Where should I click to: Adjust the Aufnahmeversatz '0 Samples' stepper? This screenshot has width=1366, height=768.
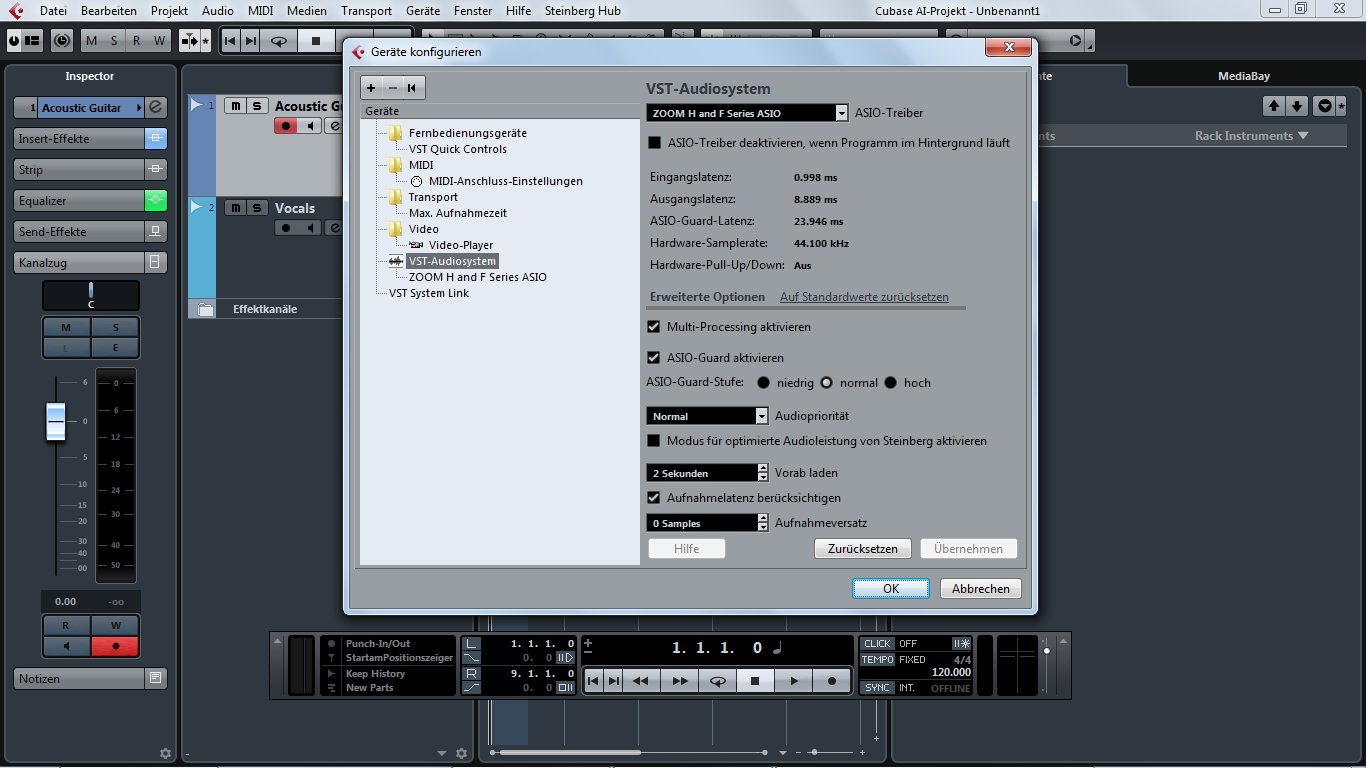(763, 523)
